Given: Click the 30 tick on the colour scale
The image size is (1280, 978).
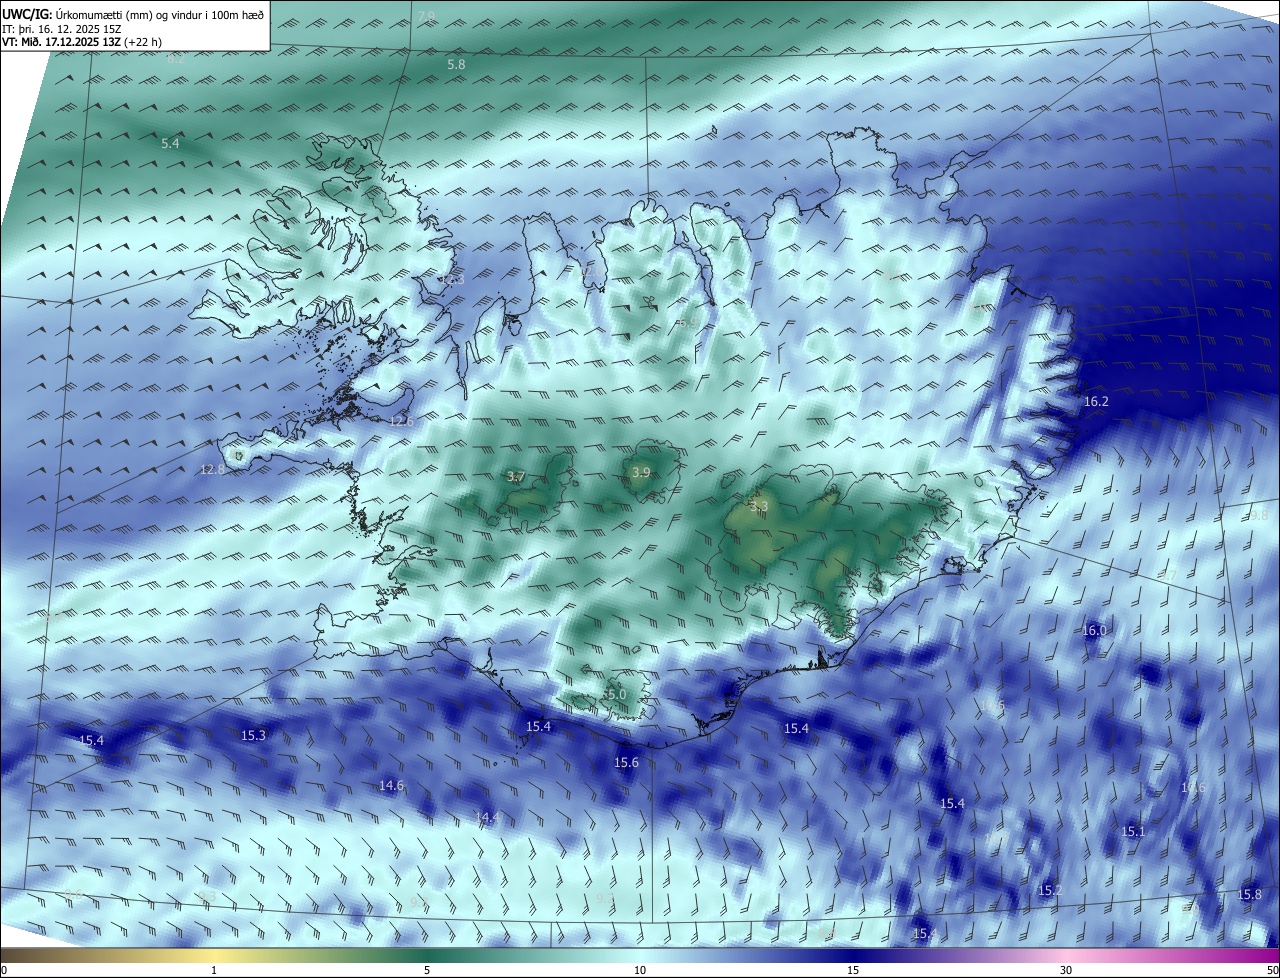Looking at the screenshot, I should click(x=1066, y=970).
